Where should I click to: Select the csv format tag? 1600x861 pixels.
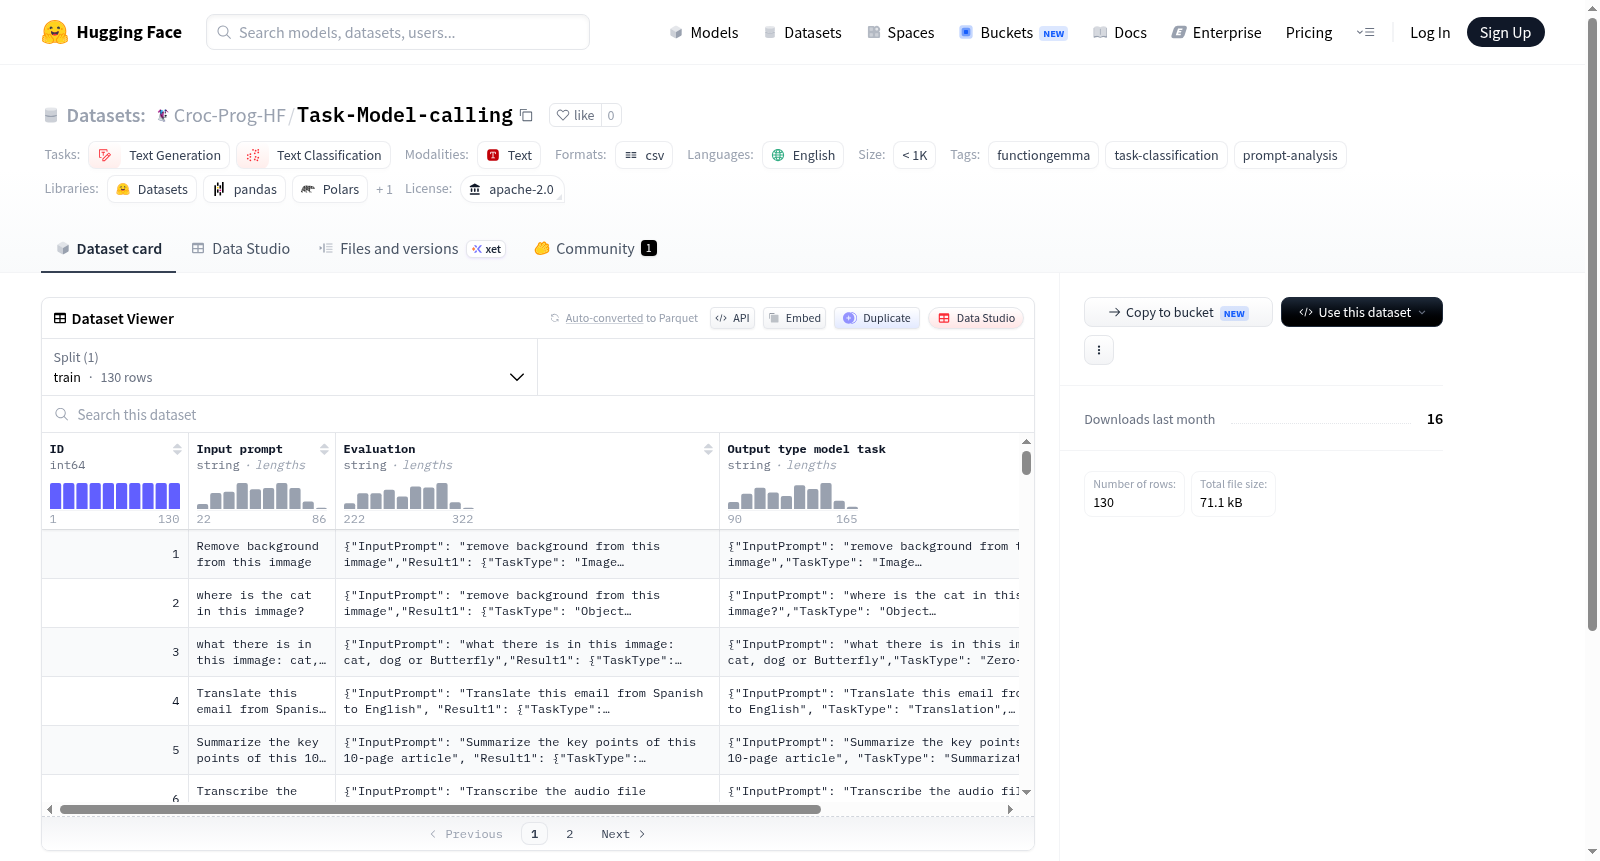pyautogui.click(x=644, y=155)
